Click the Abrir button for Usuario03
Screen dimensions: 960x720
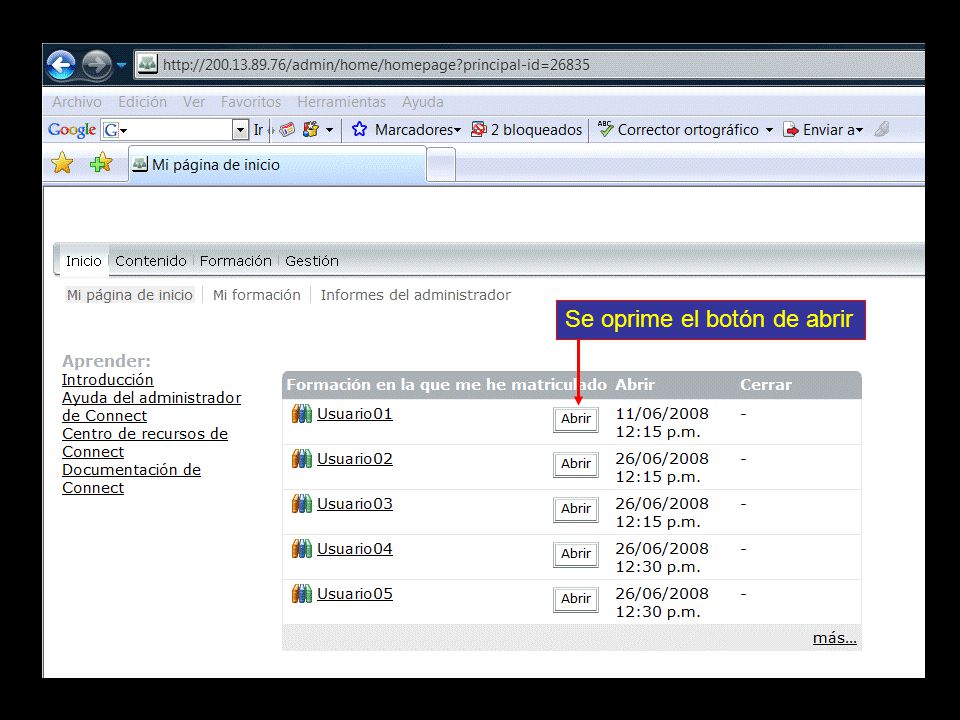[x=576, y=509]
